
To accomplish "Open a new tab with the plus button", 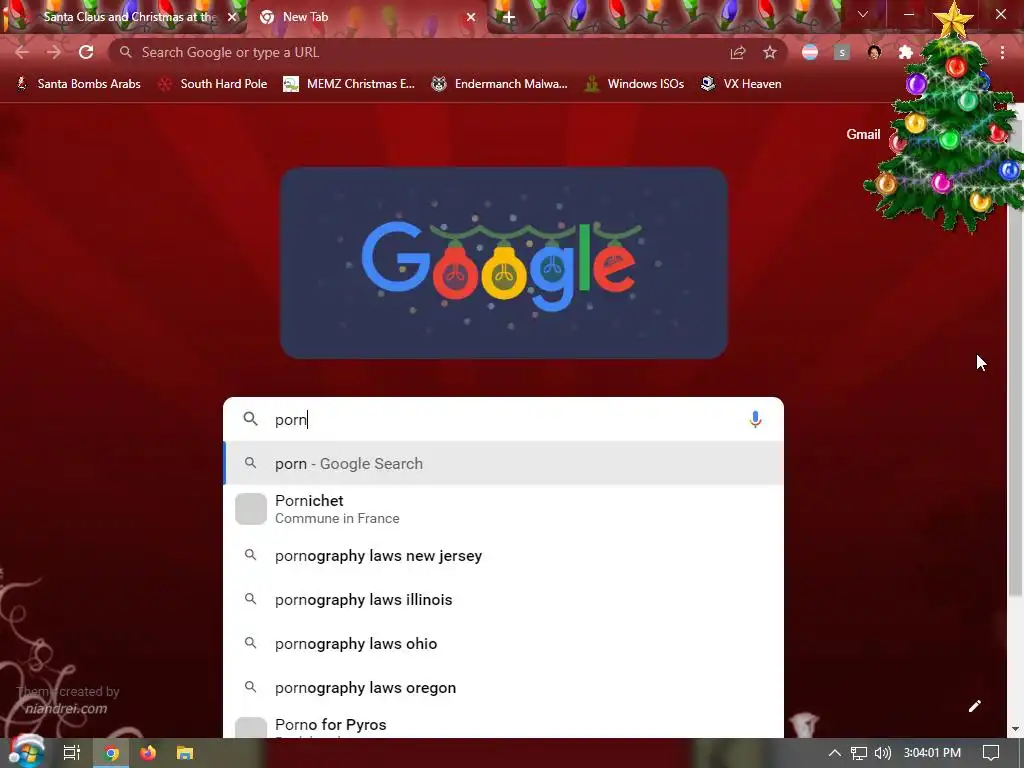I will point(508,17).
